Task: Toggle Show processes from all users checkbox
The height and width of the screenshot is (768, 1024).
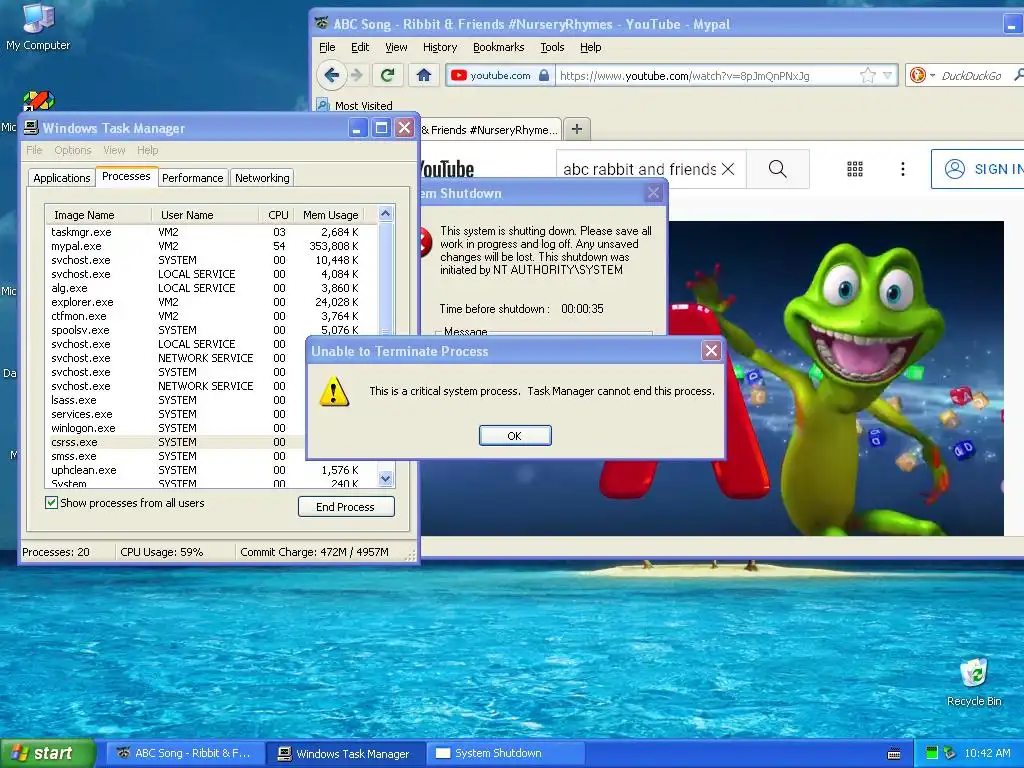Action: click(52, 503)
